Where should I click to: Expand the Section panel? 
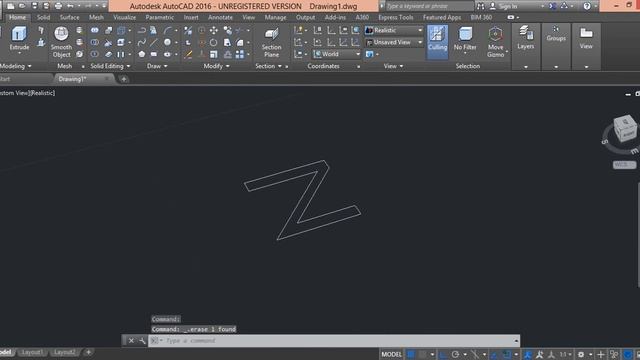[x=268, y=66]
